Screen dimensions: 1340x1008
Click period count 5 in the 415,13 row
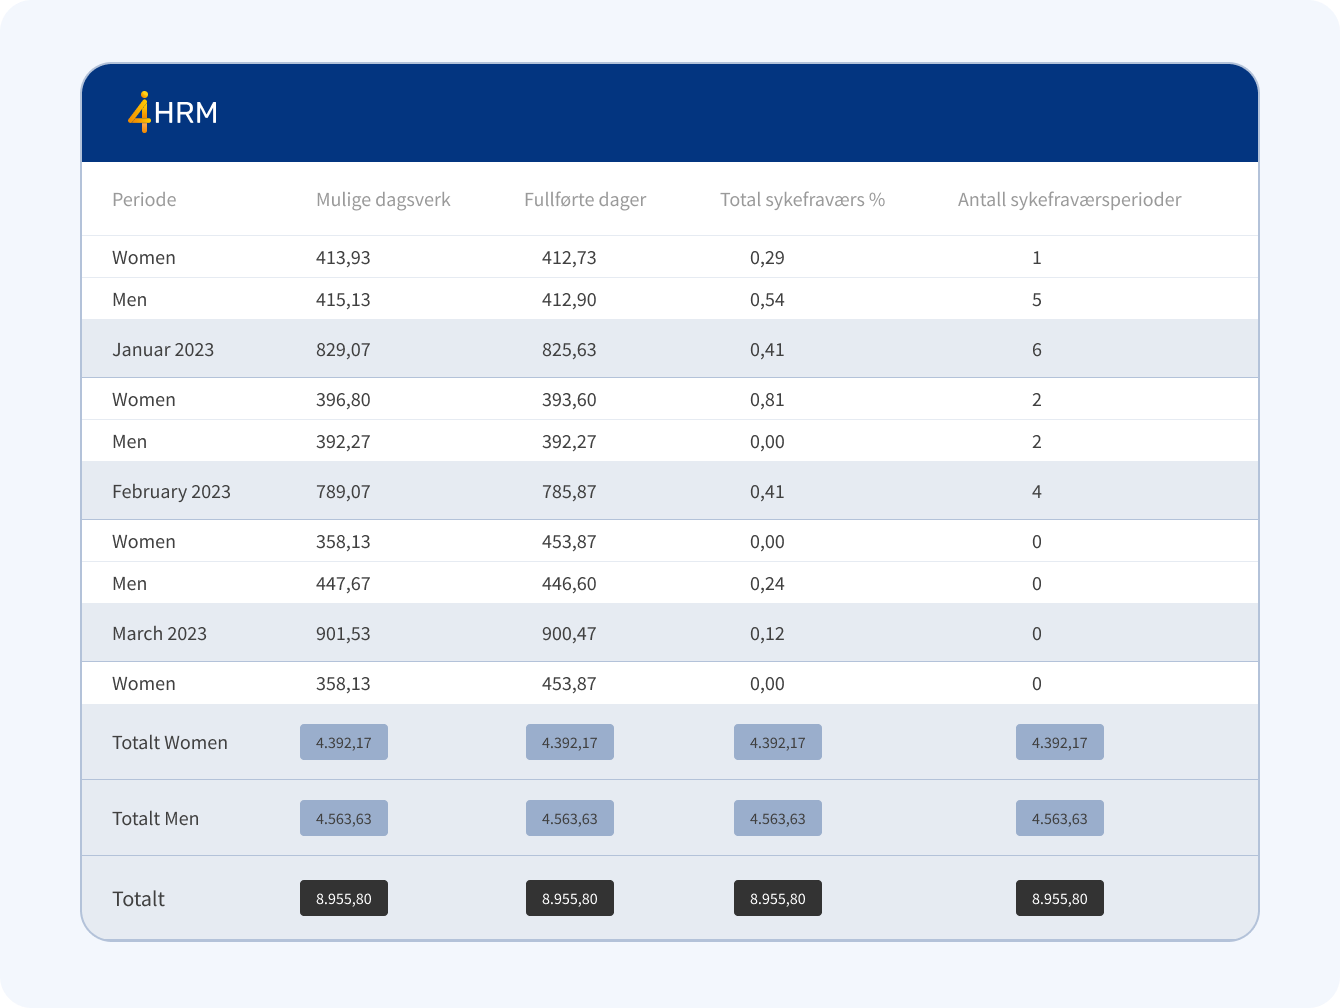click(1037, 299)
